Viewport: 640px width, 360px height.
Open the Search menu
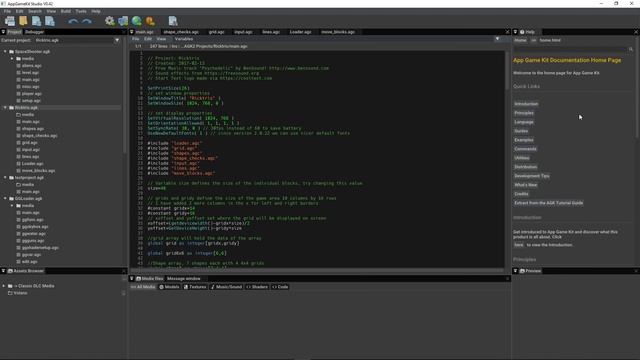click(35, 11)
